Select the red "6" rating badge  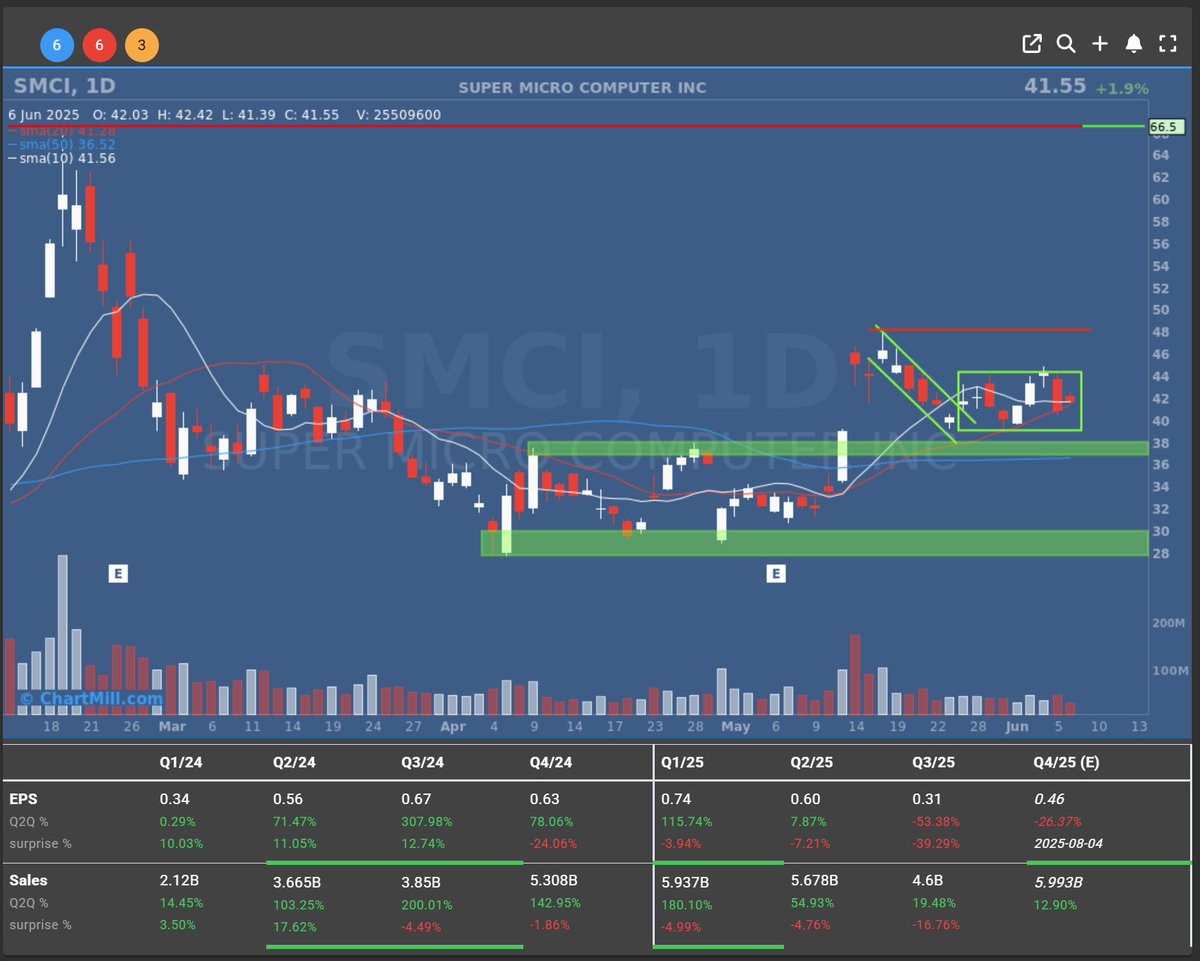(99, 45)
